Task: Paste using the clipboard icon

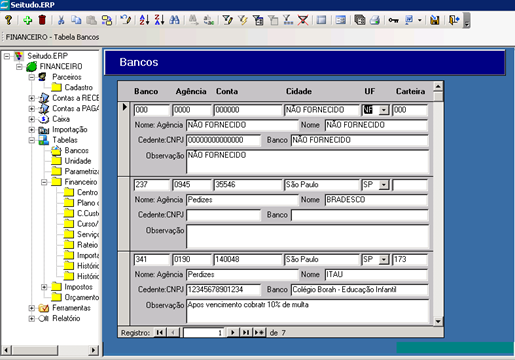Action: pyautogui.click(x=91, y=20)
